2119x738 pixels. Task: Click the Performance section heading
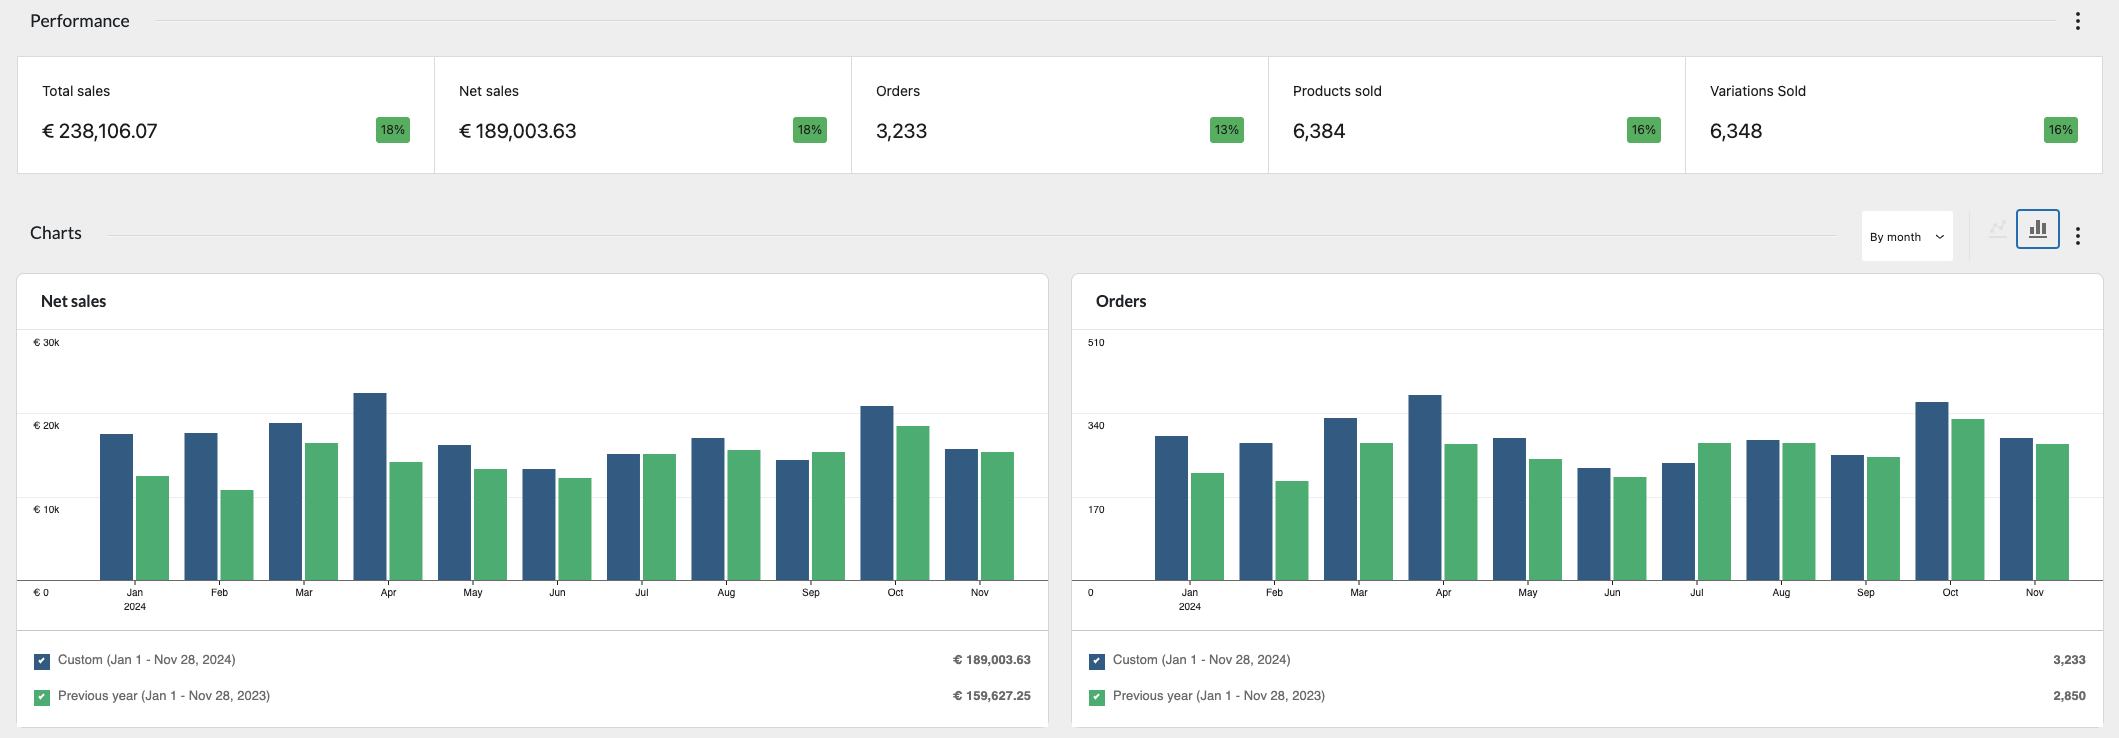coord(80,21)
